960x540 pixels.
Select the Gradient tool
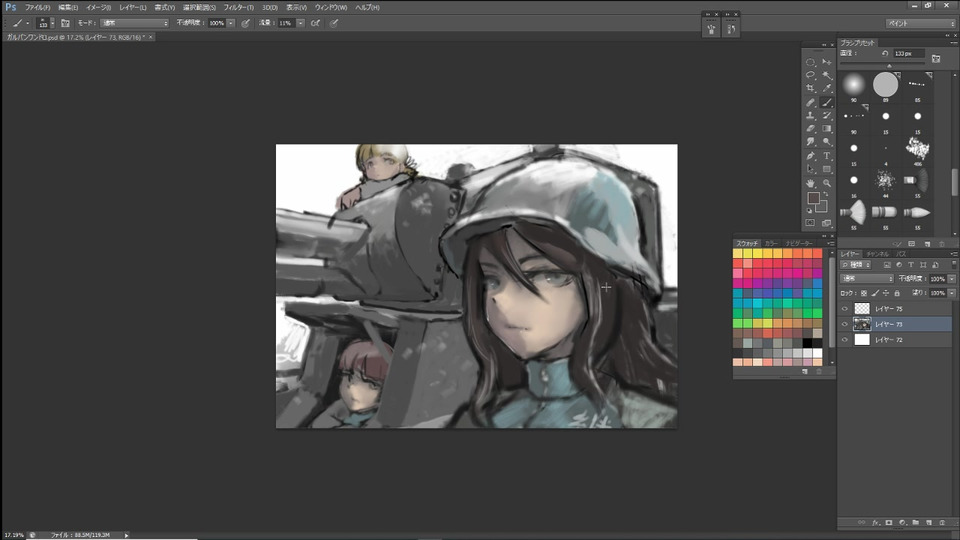pos(827,129)
